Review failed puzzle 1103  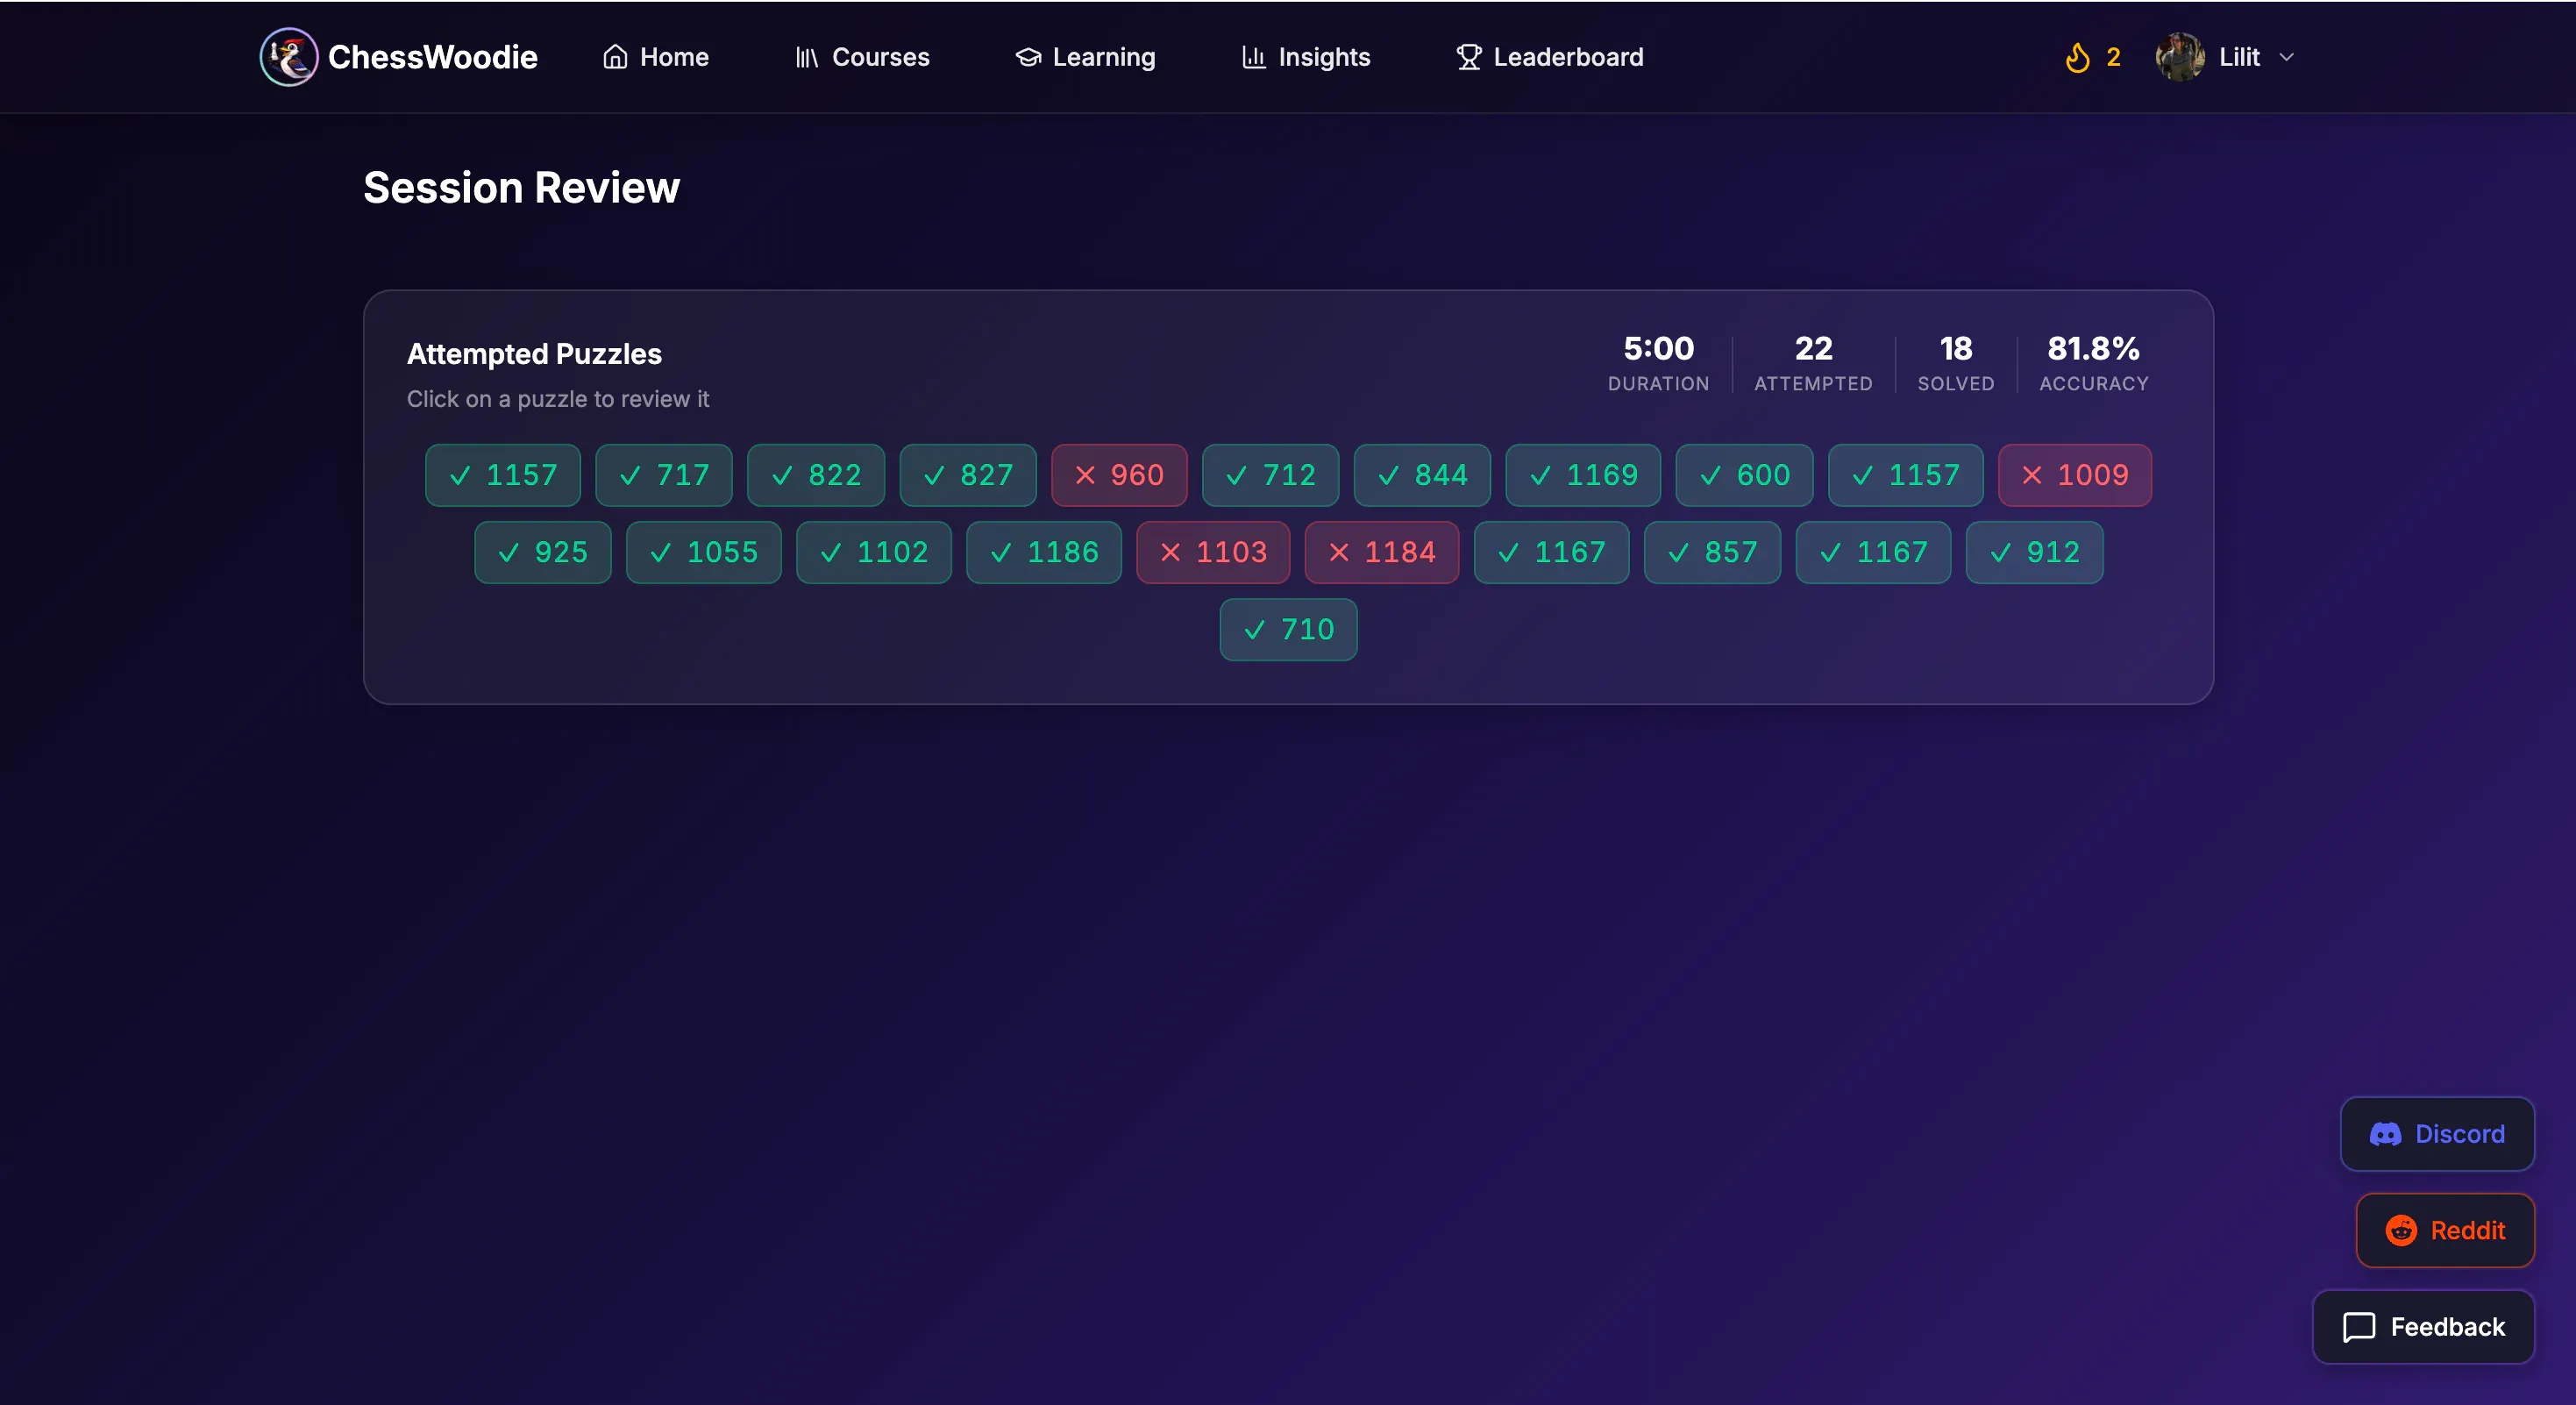tap(1213, 552)
